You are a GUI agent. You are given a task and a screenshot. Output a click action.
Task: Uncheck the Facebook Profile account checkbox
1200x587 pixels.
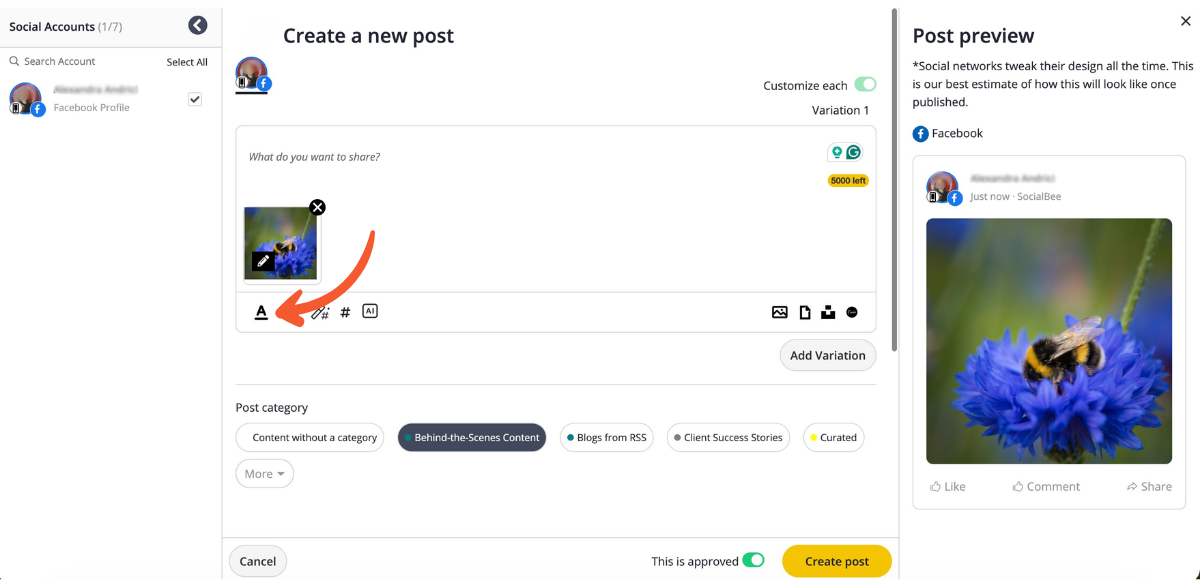(x=195, y=99)
